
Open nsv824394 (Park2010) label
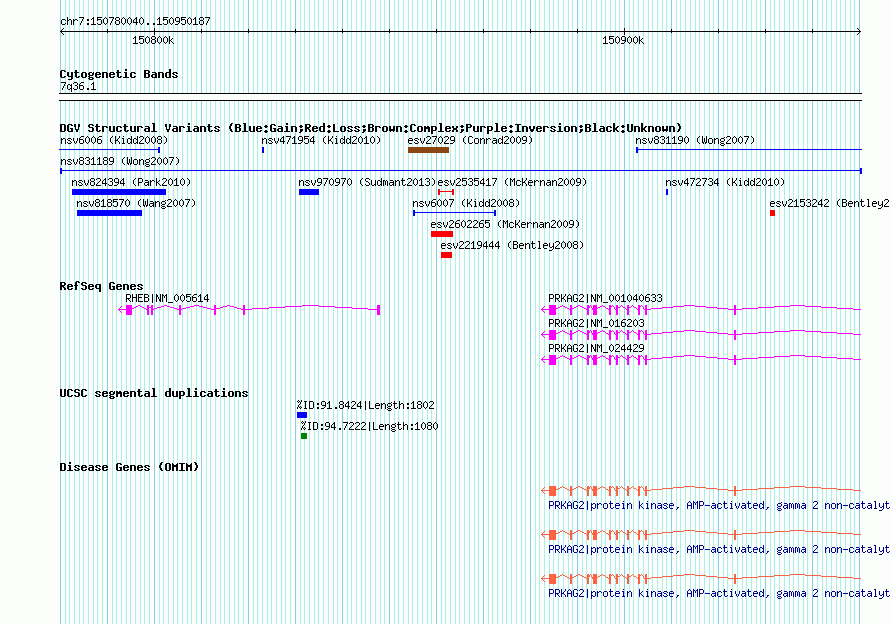(x=131, y=182)
